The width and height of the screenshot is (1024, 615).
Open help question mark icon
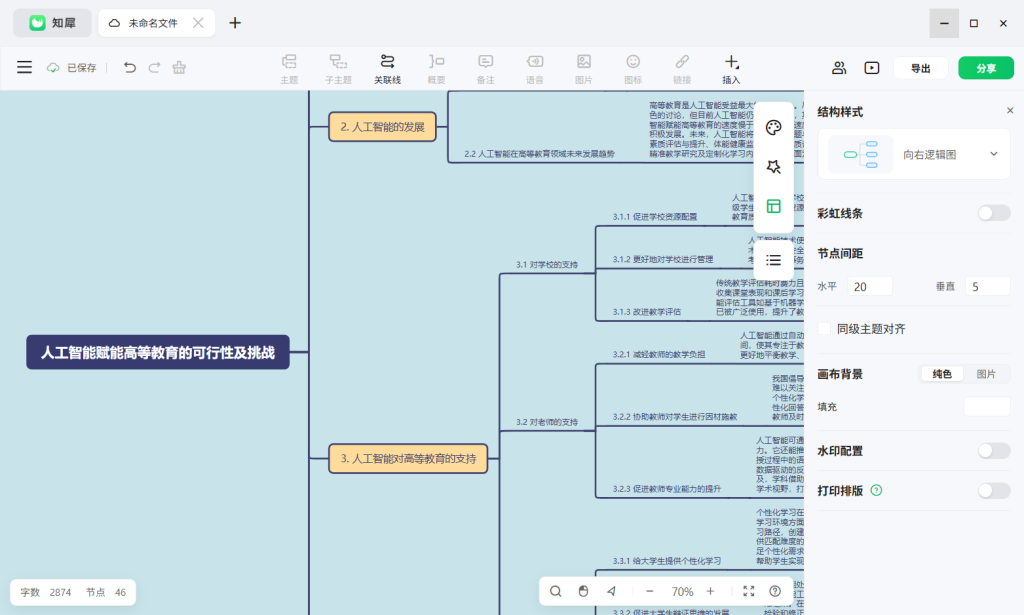click(x=775, y=591)
